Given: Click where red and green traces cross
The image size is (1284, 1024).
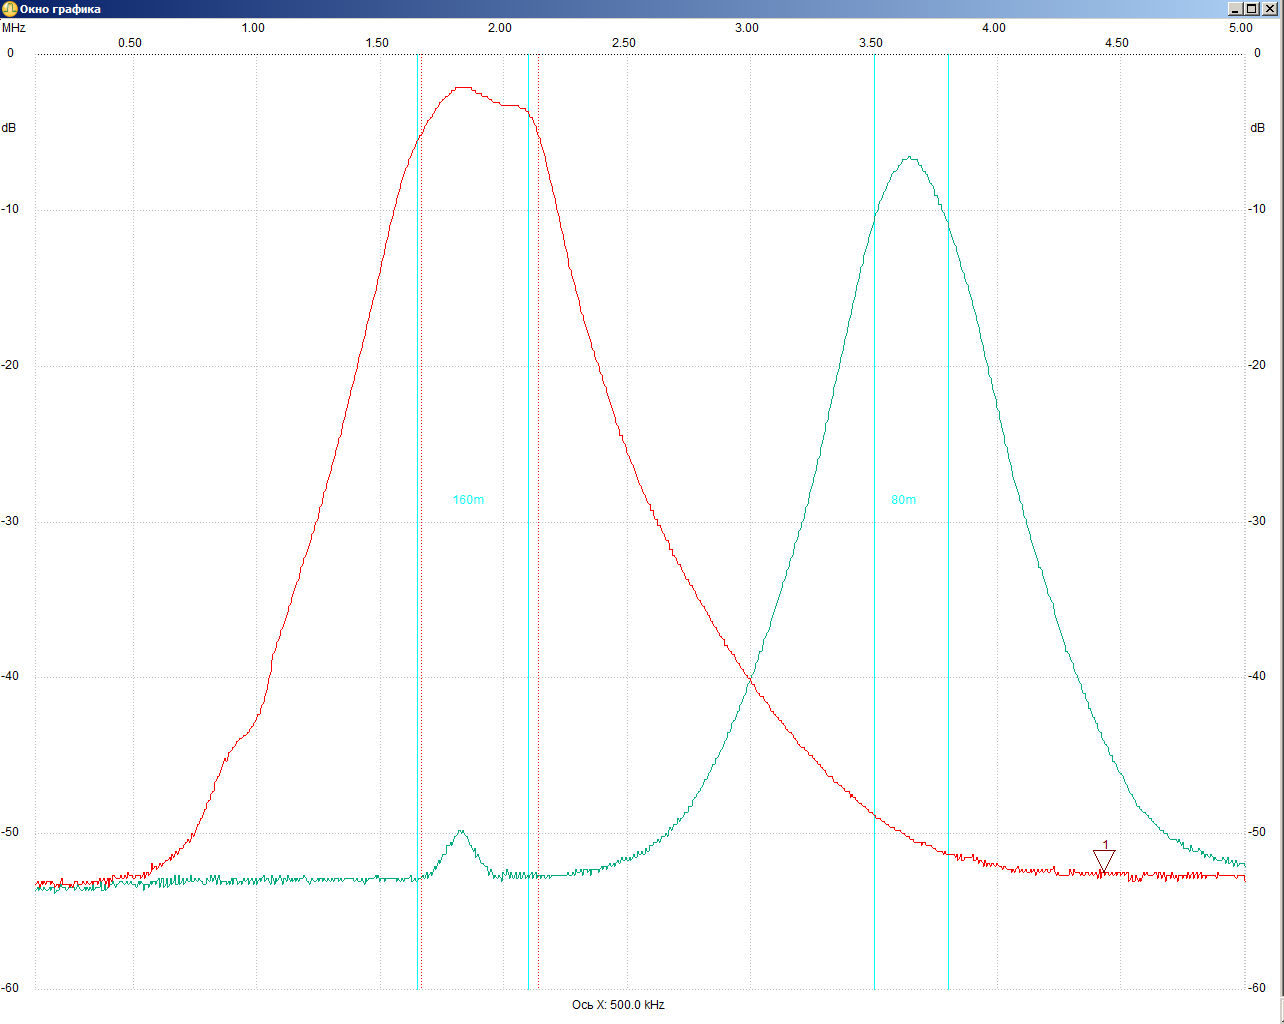Looking at the screenshot, I should 750,680.
